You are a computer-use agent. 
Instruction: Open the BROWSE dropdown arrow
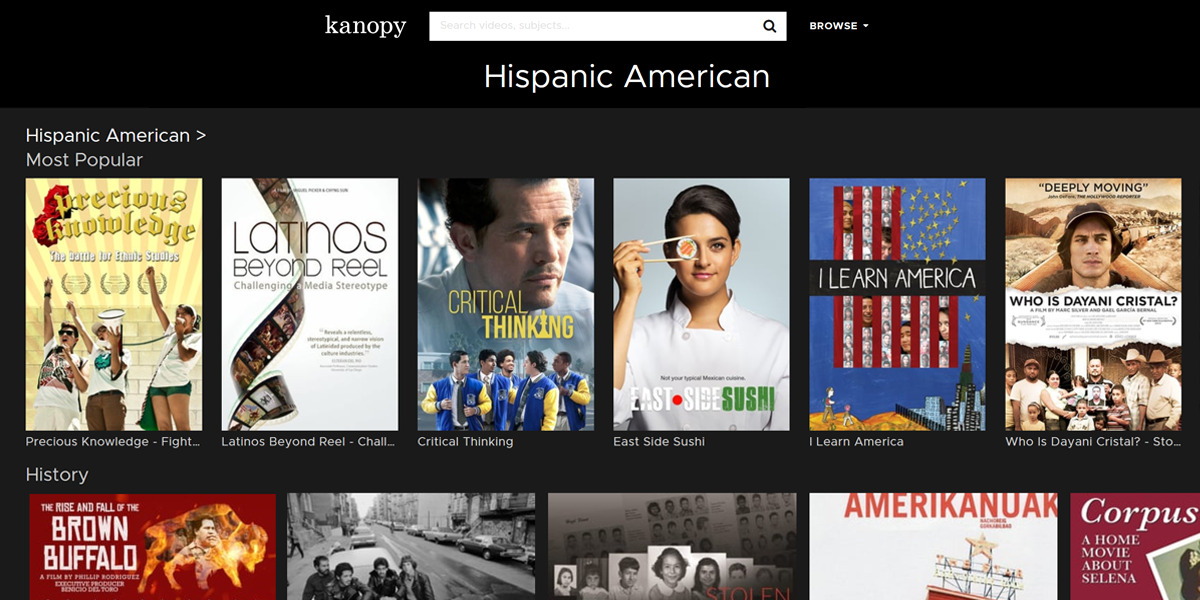(x=863, y=25)
